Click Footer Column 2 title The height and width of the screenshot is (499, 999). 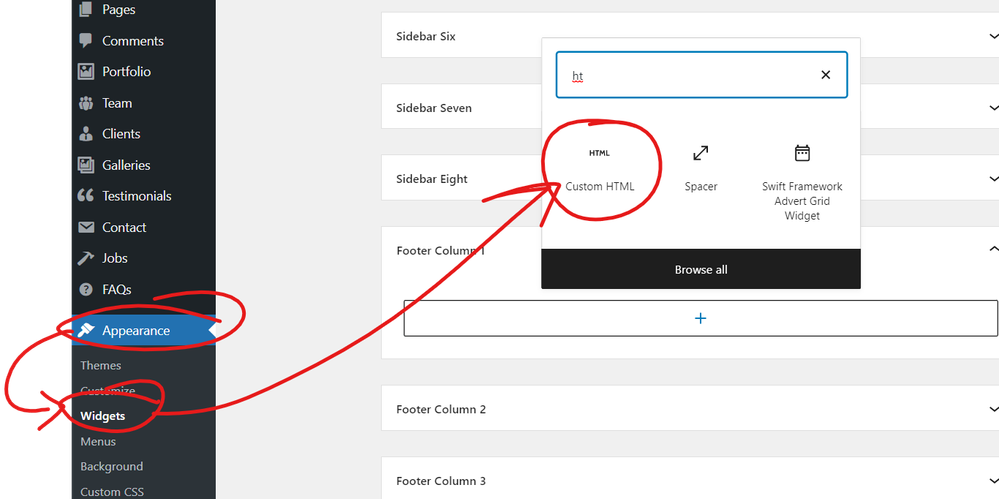click(x=441, y=409)
